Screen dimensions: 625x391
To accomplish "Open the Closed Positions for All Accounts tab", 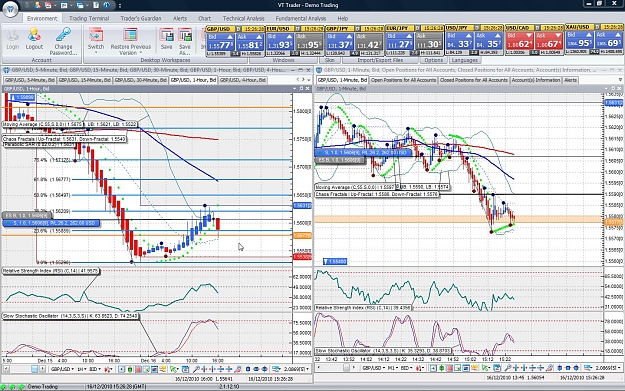I will [x=474, y=80].
